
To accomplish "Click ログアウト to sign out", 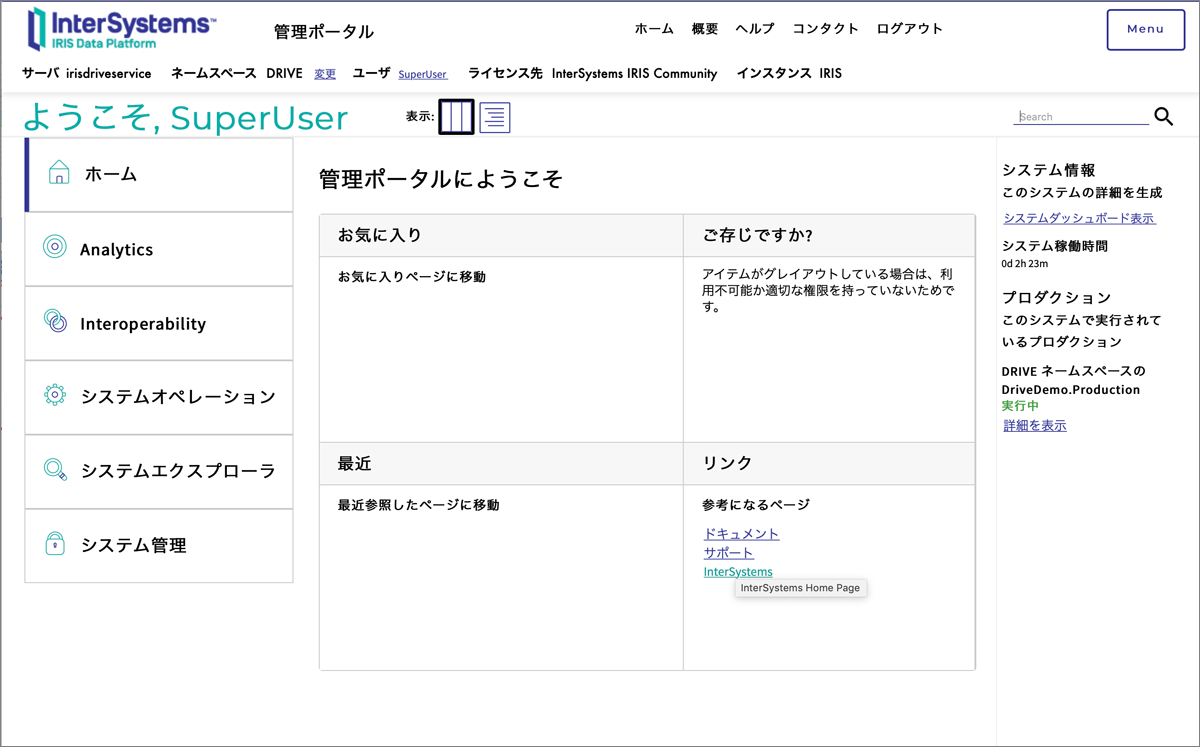I will click(910, 29).
